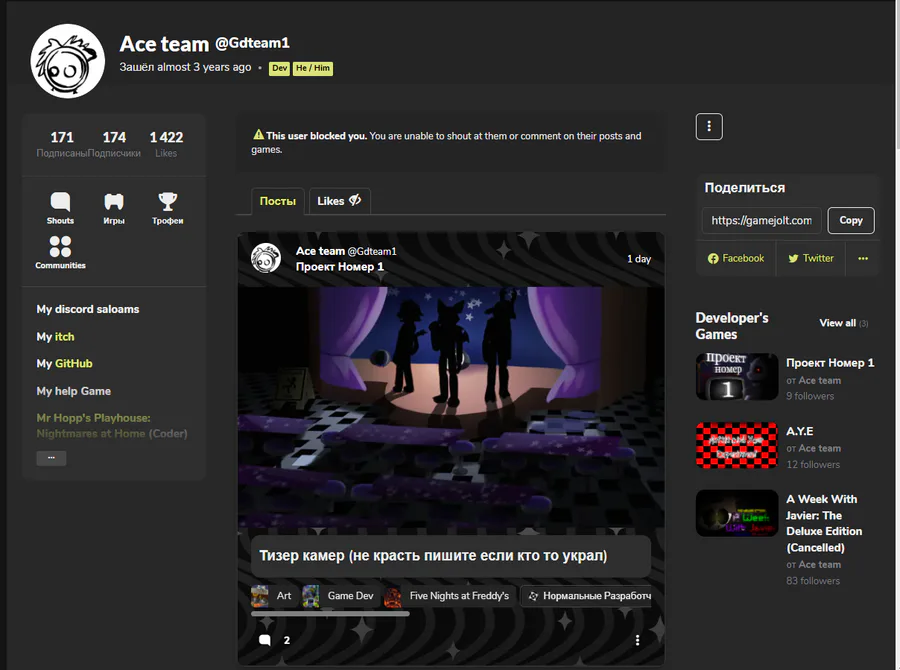Click the Art community thumbnail icon
This screenshot has height=670, width=900.
[x=259, y=596]
